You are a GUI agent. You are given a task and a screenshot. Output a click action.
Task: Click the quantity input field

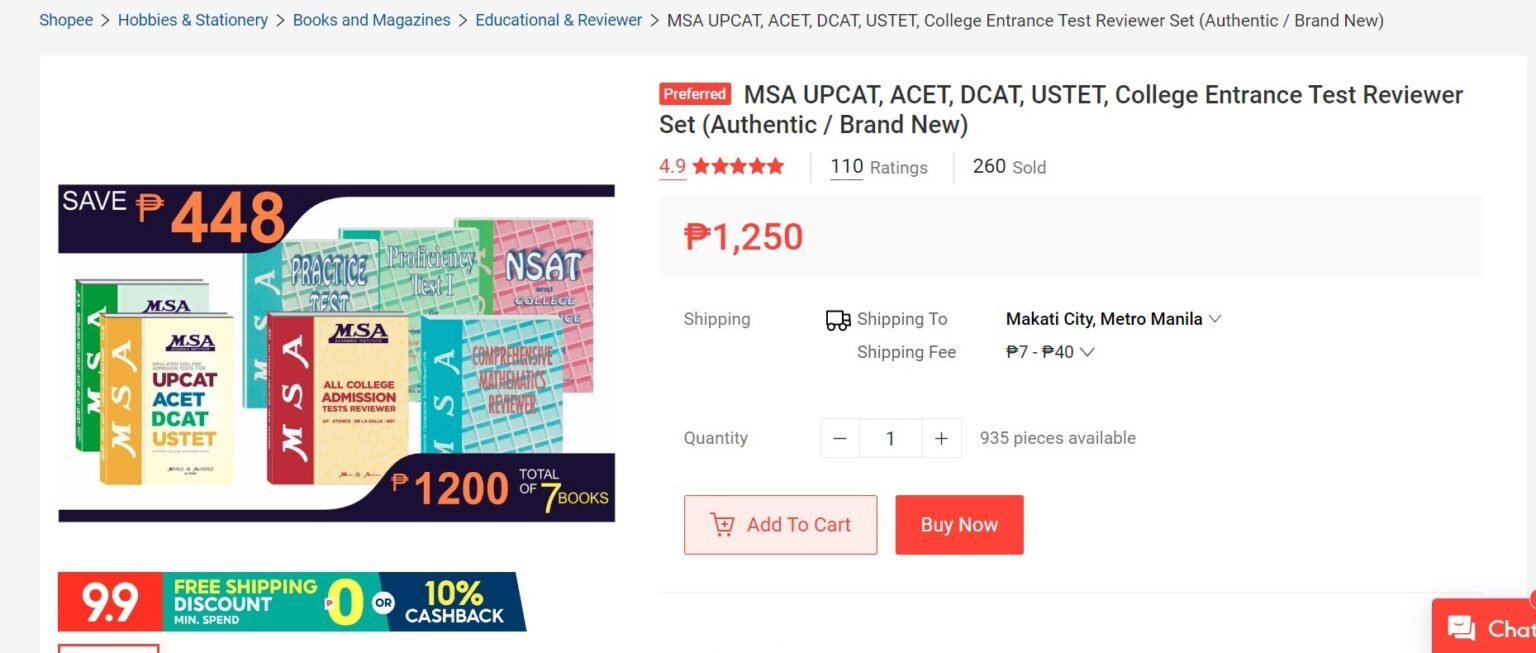pos(890,437)
